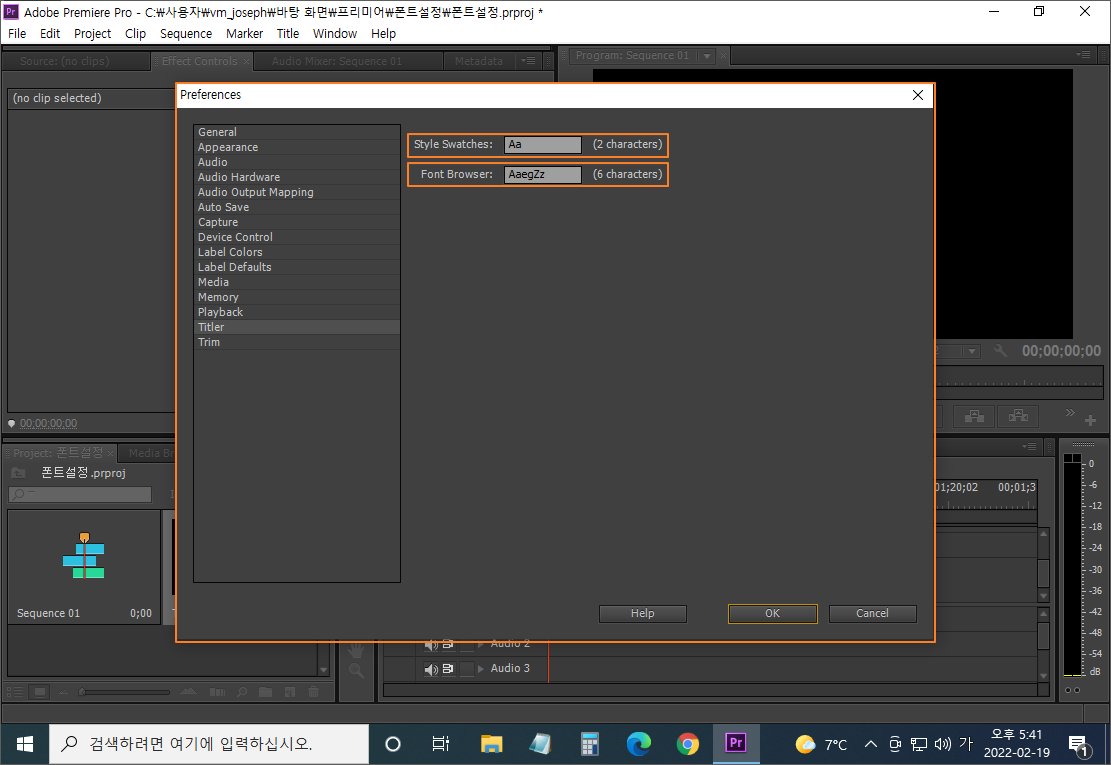Show hidden system tray icons chevron

871,744
